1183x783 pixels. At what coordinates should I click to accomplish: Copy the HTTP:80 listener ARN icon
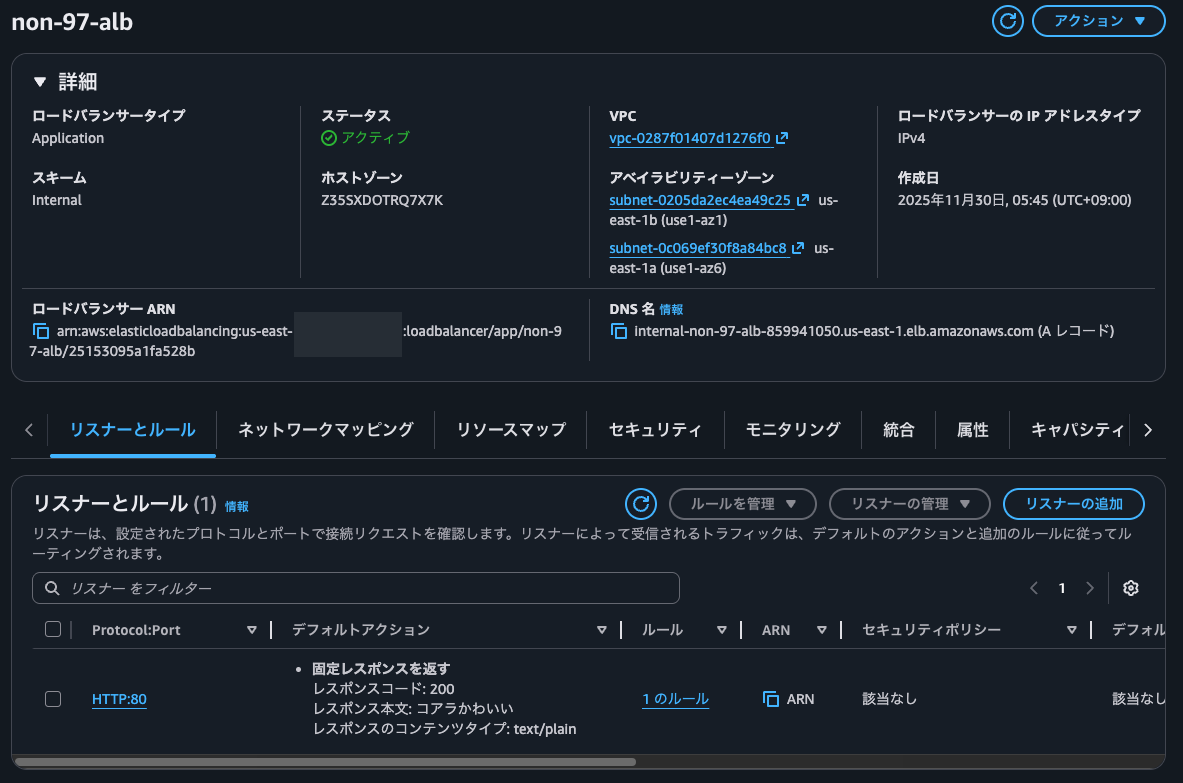pyautogui.click(x=771, y=699)
